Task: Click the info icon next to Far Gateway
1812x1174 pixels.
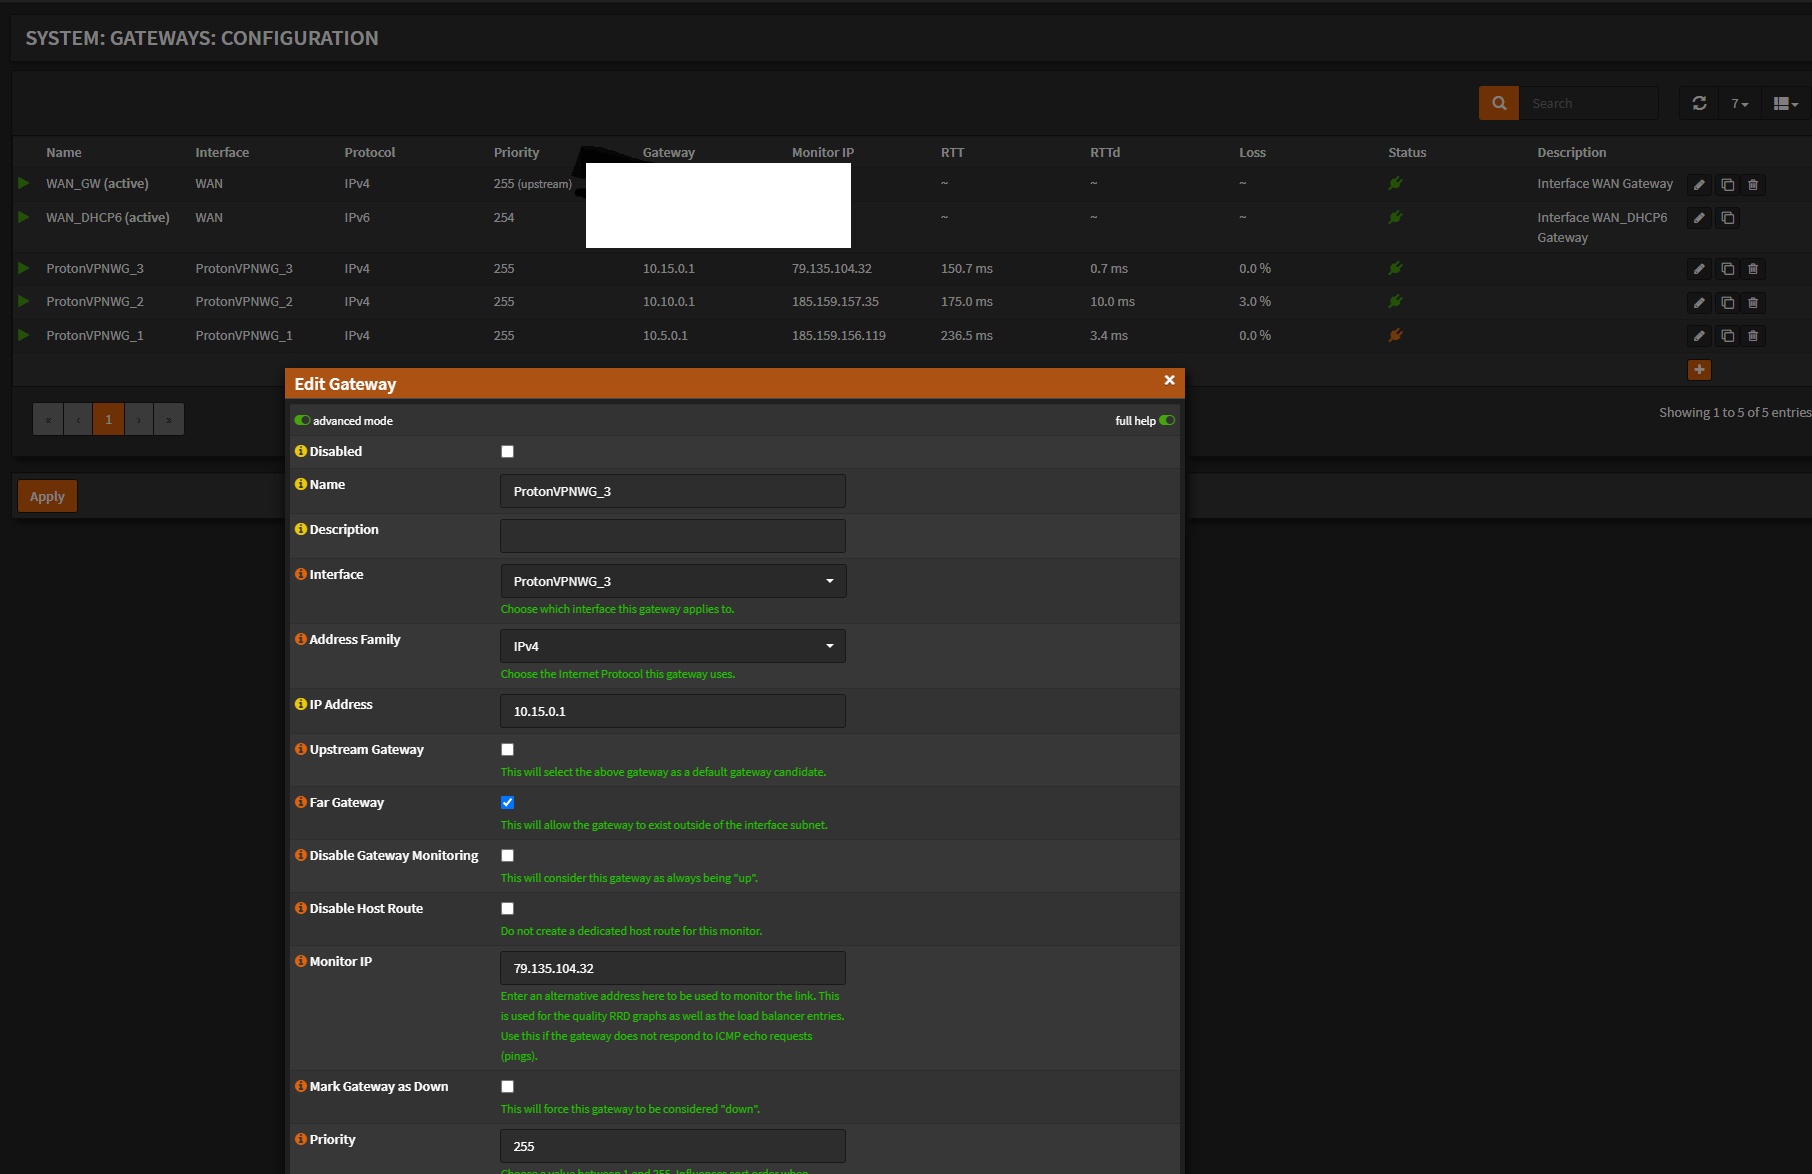Action: pyautogui.click(x=301, y=802)
